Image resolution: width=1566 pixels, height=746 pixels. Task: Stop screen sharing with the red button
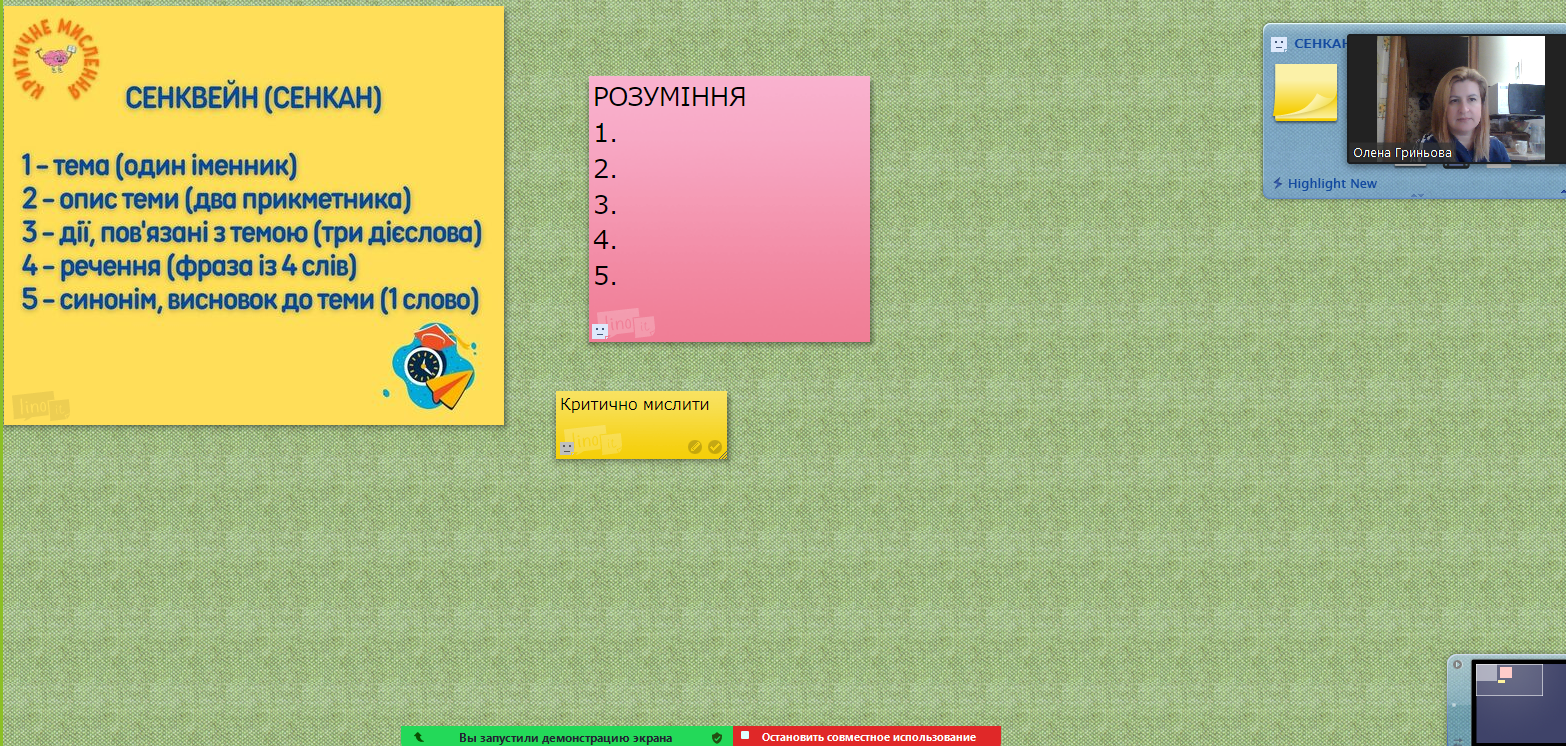click(x=867, y=737)
